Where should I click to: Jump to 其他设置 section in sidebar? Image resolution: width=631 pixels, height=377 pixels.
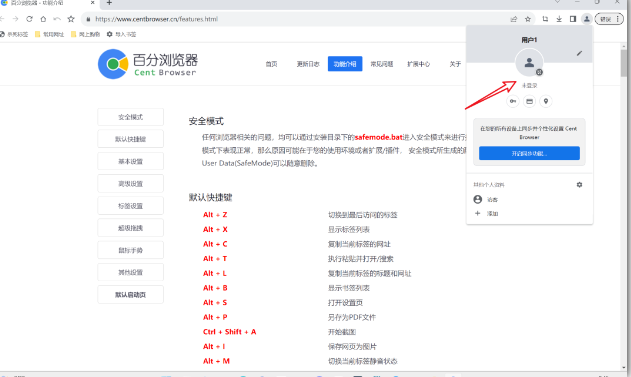(130, 272)
